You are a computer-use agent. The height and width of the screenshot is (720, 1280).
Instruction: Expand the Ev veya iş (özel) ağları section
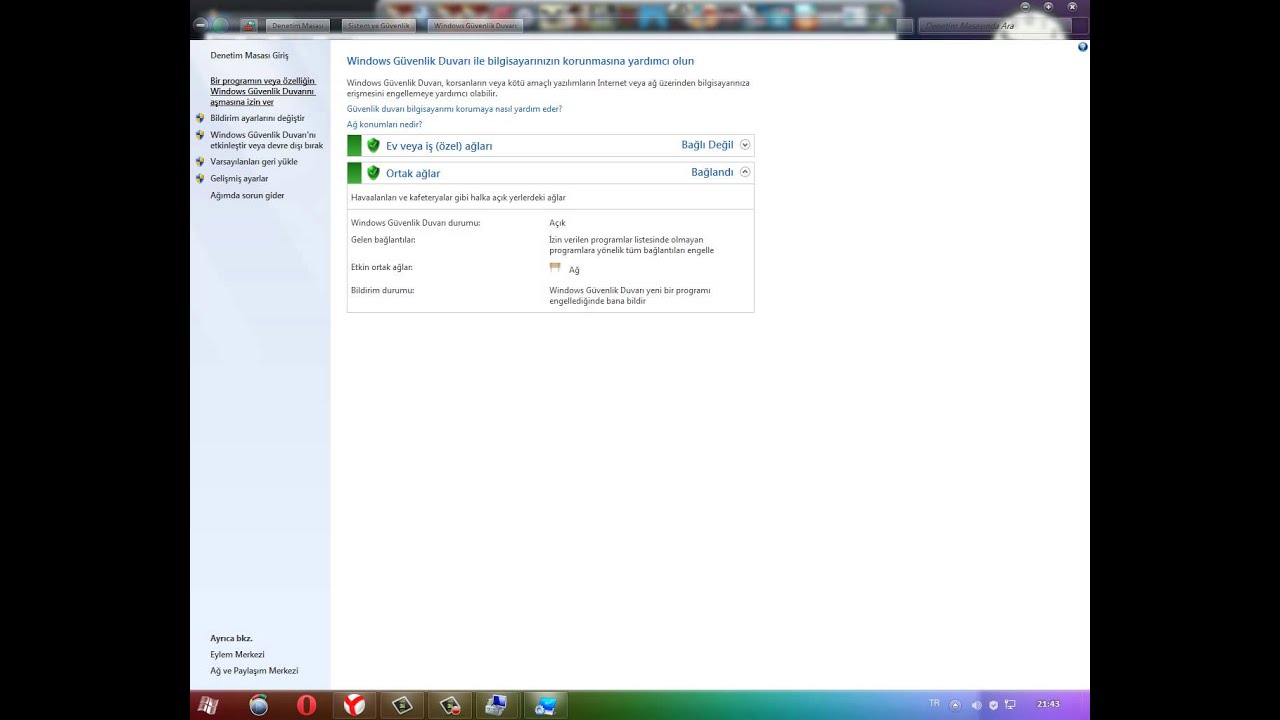click(745, 145)
